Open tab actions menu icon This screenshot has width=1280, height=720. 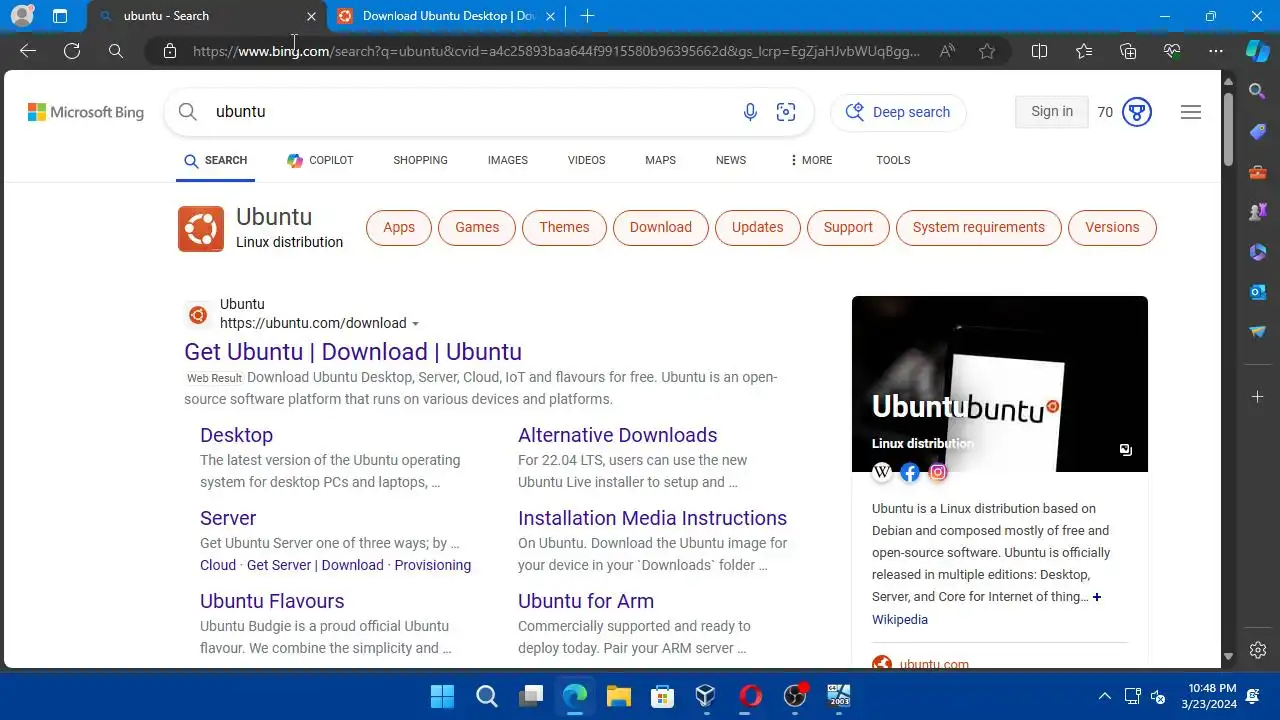tap(60, 16)
